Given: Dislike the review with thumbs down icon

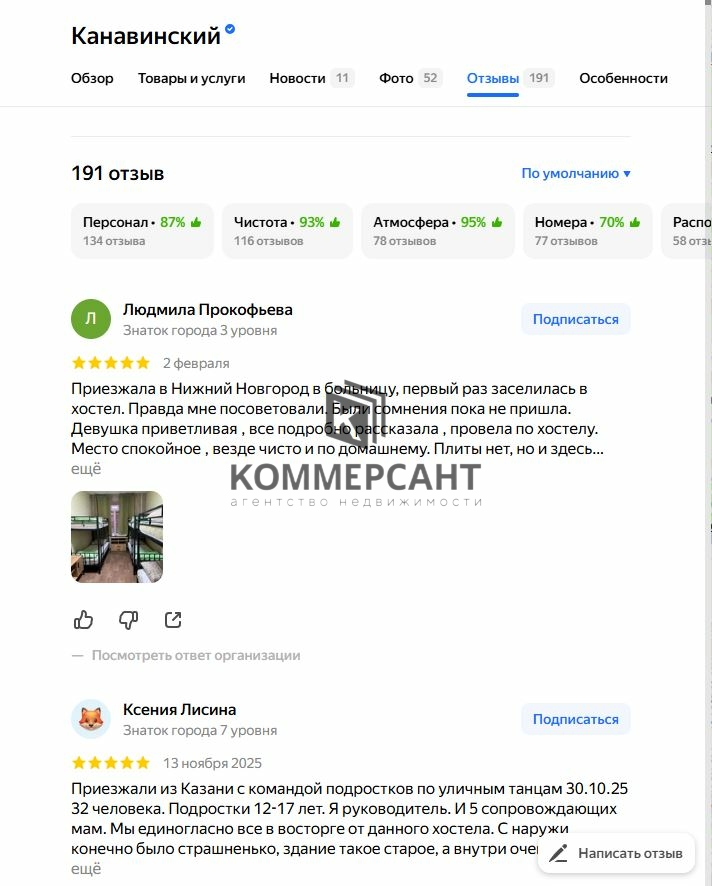Looking at the screenshot, I should [128, 620].
